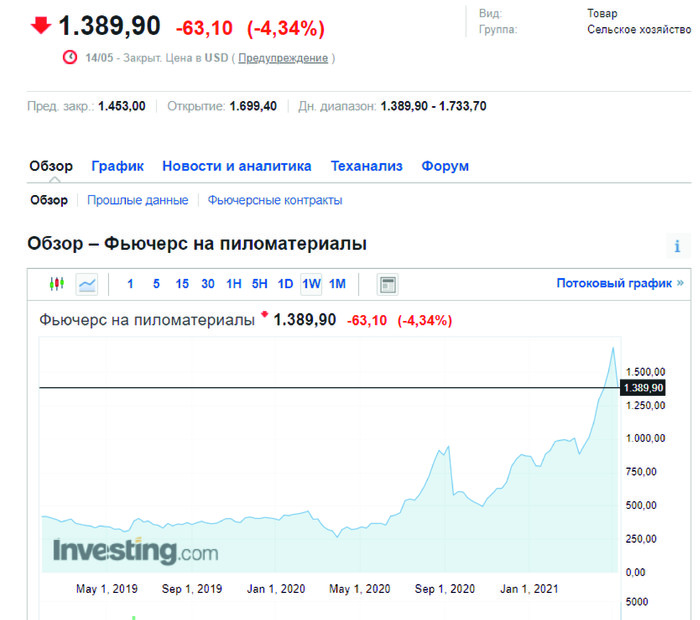Click the 1.389,90 price marker on chart
Viewport: 700px width, 620px height.
[x=642, y=388]
